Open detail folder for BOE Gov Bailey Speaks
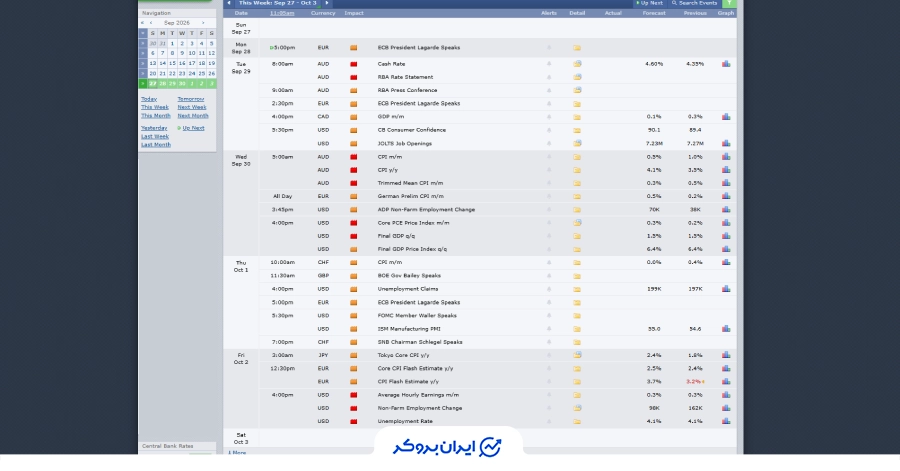Viewport: 900px width, 471px height. [x=577, y=276]
